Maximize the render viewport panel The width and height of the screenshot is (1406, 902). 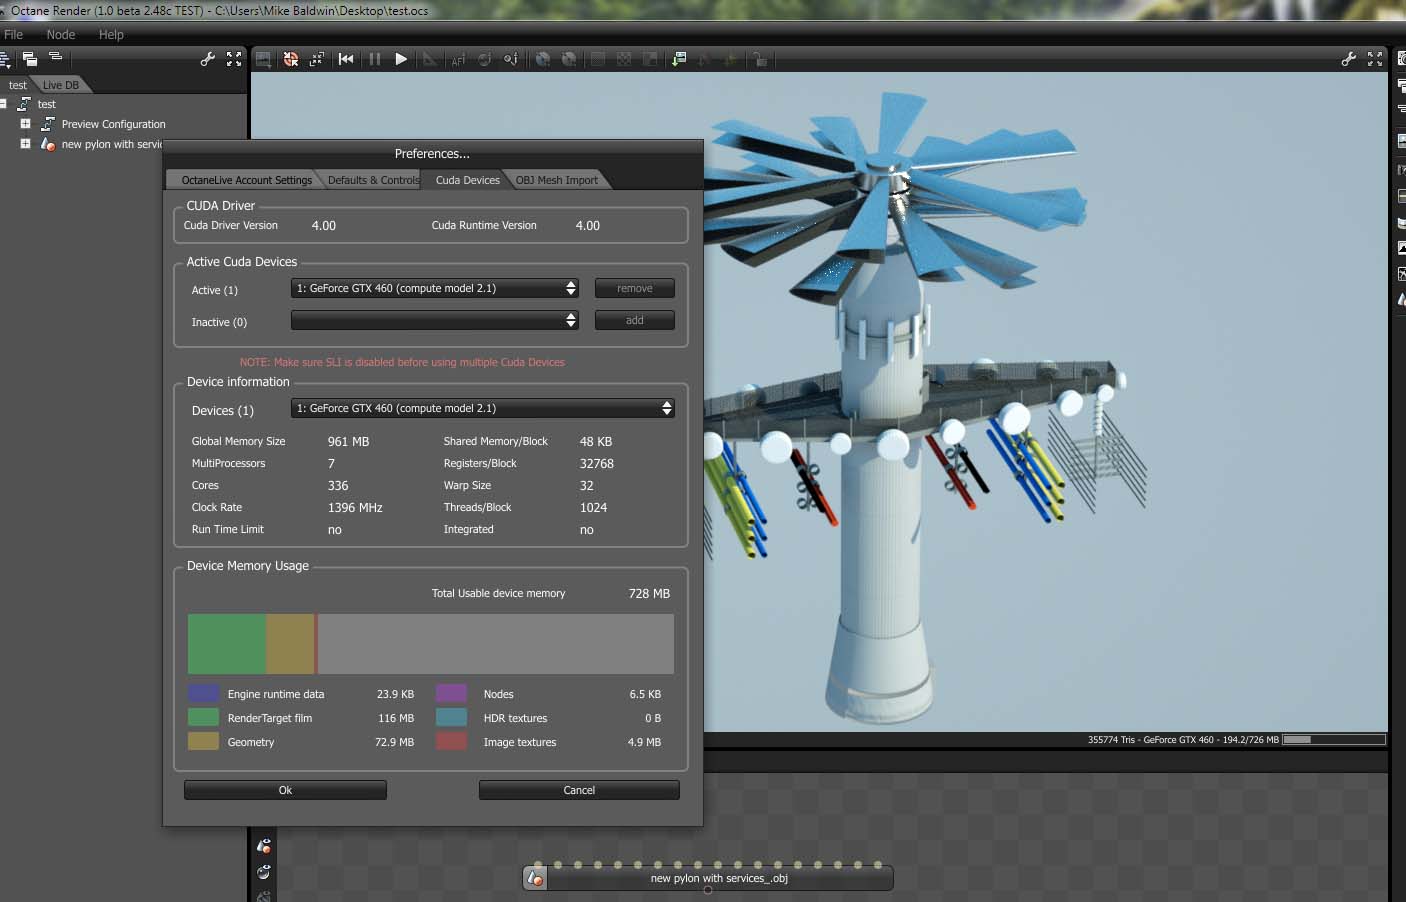(x=1375, y=59)
